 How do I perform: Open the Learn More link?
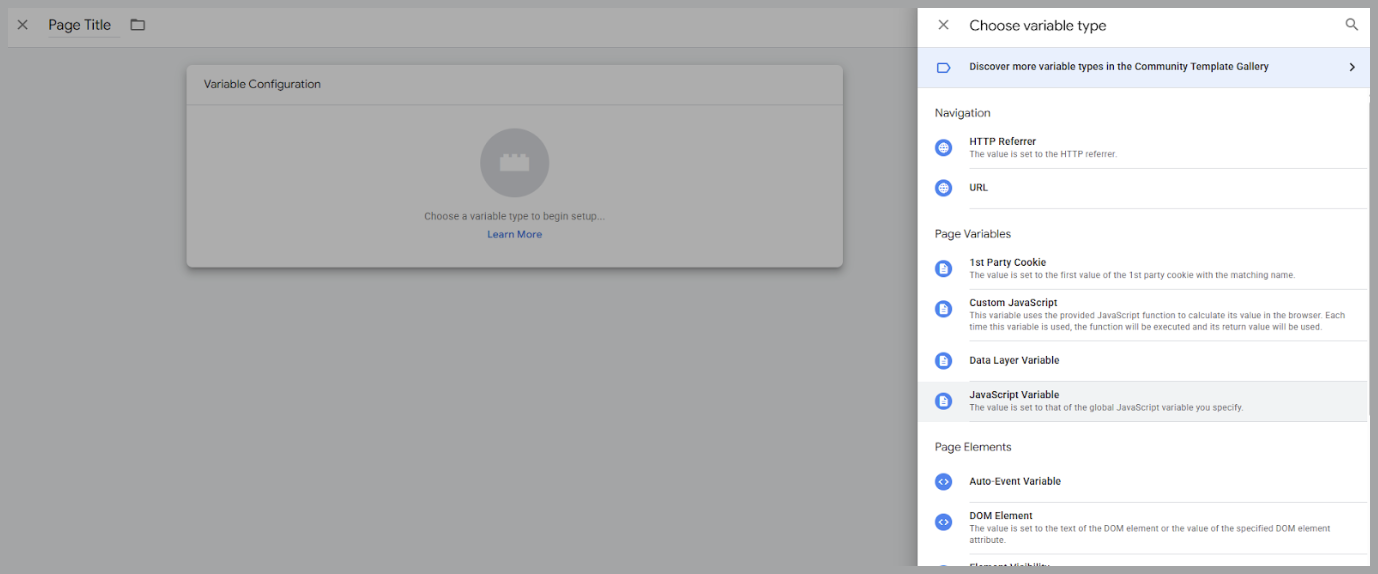point(514,235)
